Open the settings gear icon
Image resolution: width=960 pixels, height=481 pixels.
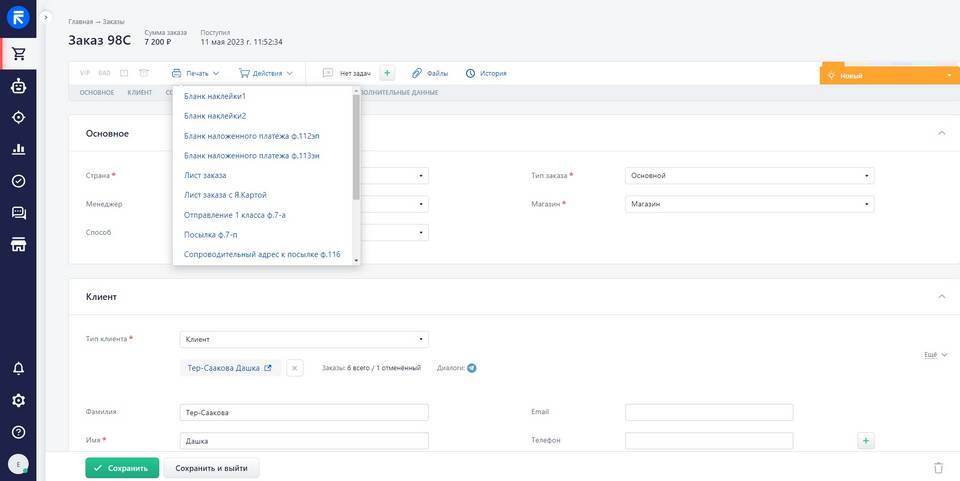18,400
